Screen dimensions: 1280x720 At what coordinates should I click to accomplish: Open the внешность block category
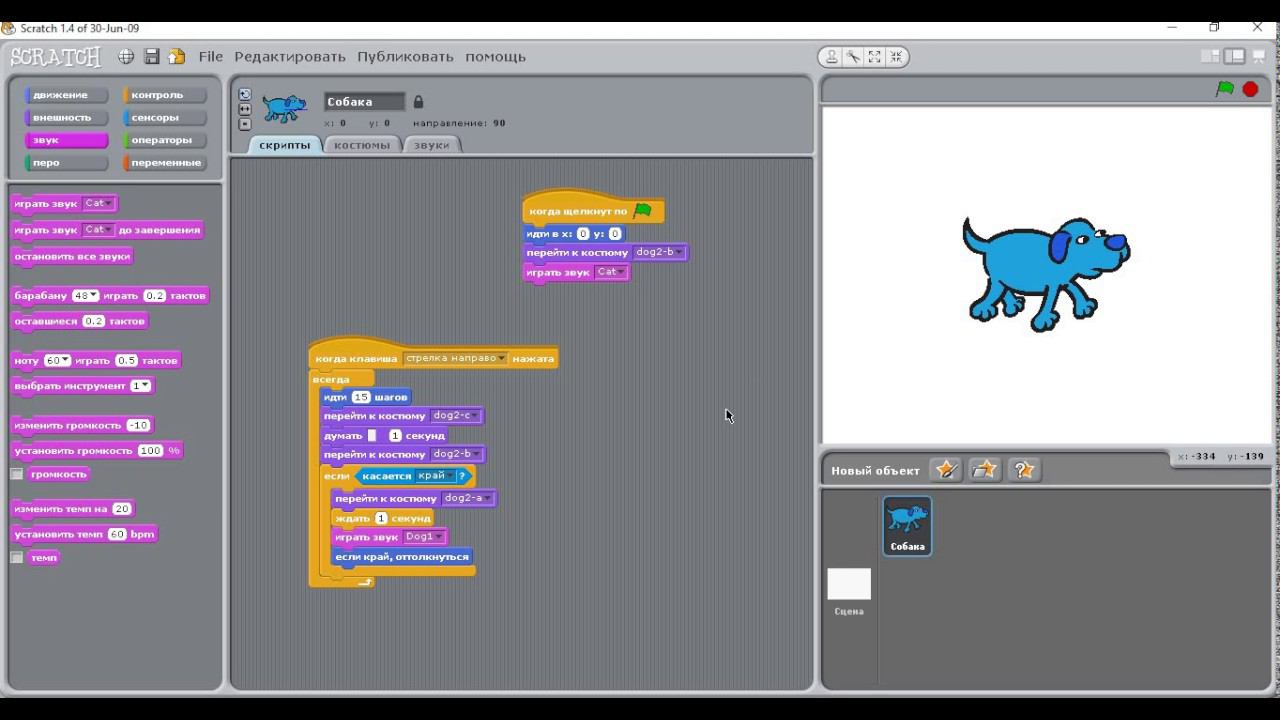(66, 118)
